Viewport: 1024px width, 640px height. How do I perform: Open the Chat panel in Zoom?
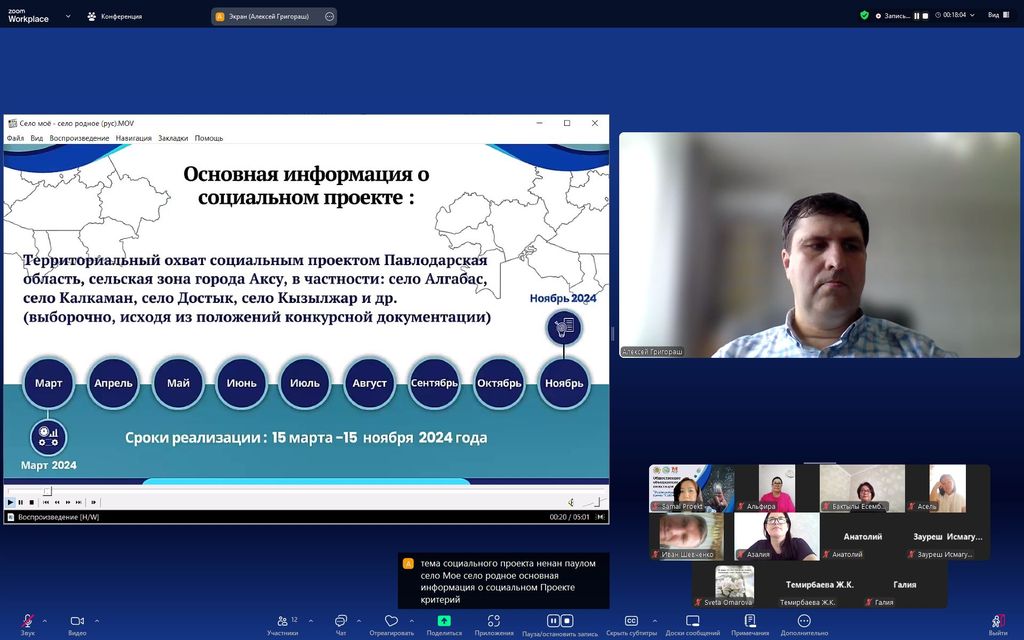click(341, 623)
